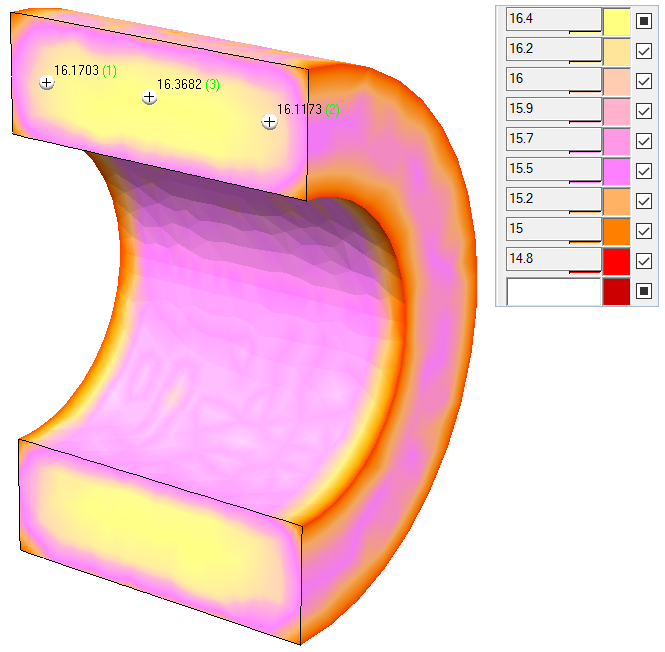The height and width of the screenshot is (652, 665).
Task: Uncheck the checkbox for level 15.9
Action: 644,111
